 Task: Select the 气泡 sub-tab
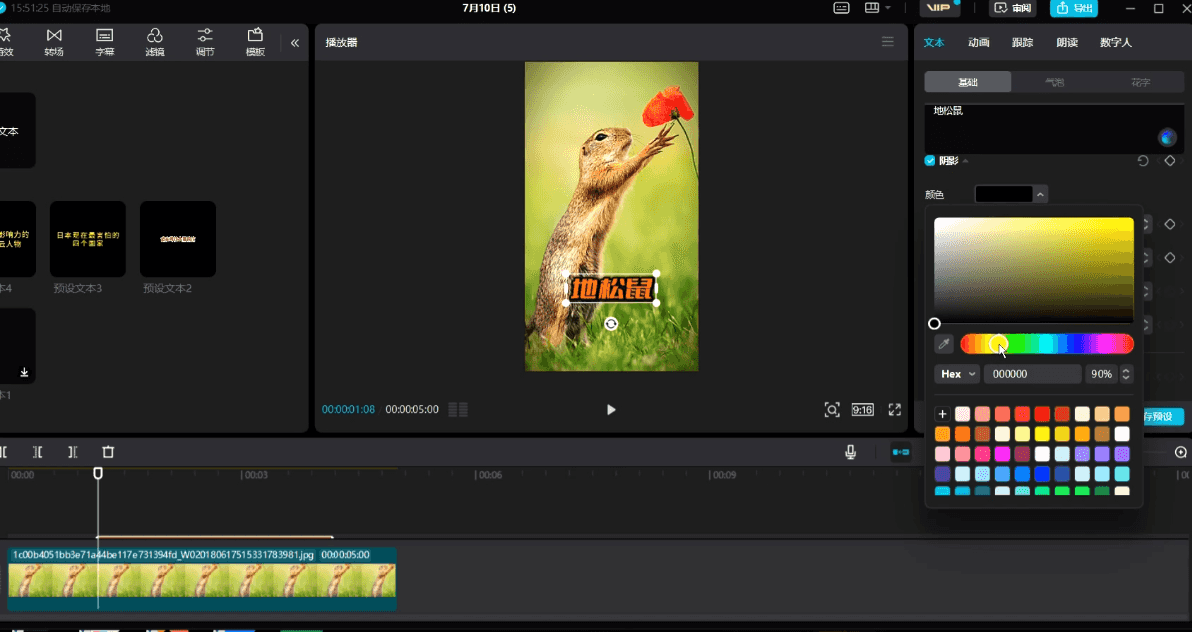tap(1054, 82)
